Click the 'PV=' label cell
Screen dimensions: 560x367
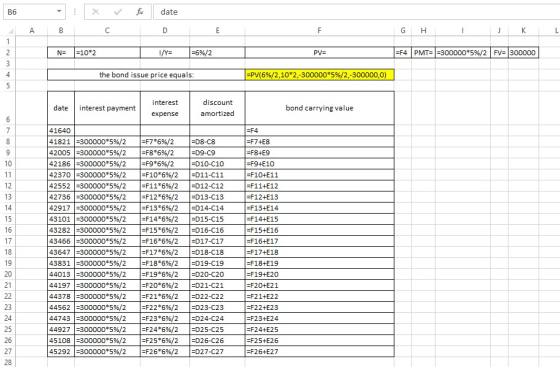(320, 52)
